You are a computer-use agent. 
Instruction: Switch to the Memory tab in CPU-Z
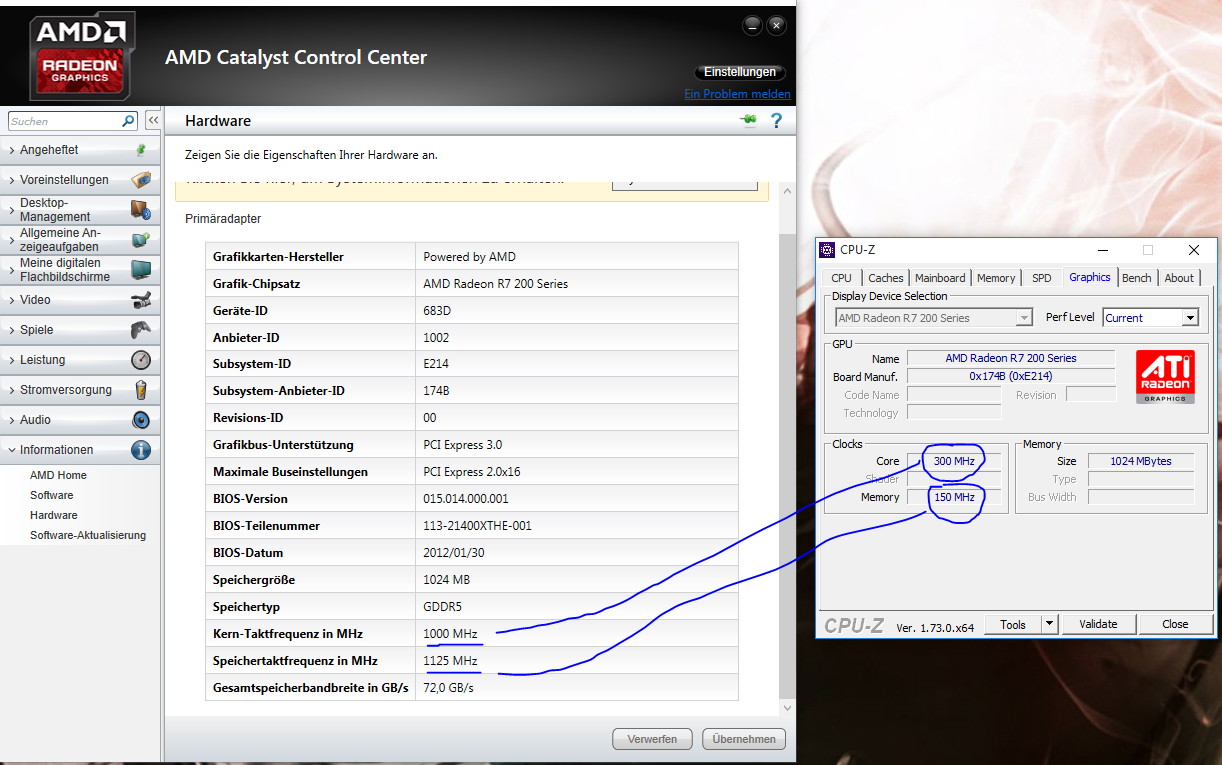coord(996,278)
